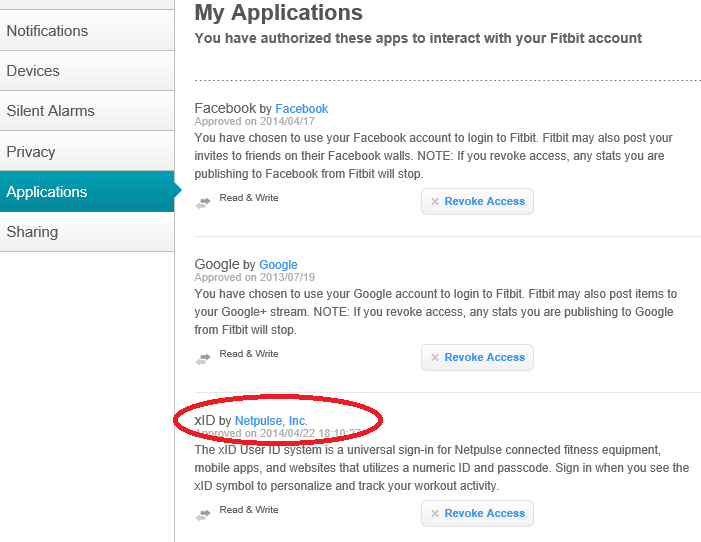The height and width of the screenshot is (542, 701).
Task: Click the 'Read & Write' label under Google
Action: tap(249, 354)
